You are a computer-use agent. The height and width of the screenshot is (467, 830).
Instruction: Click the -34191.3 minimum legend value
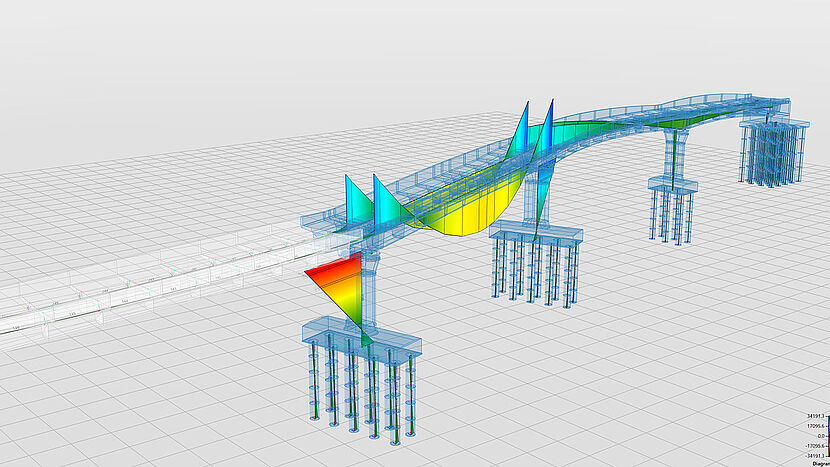click(808, 457)
